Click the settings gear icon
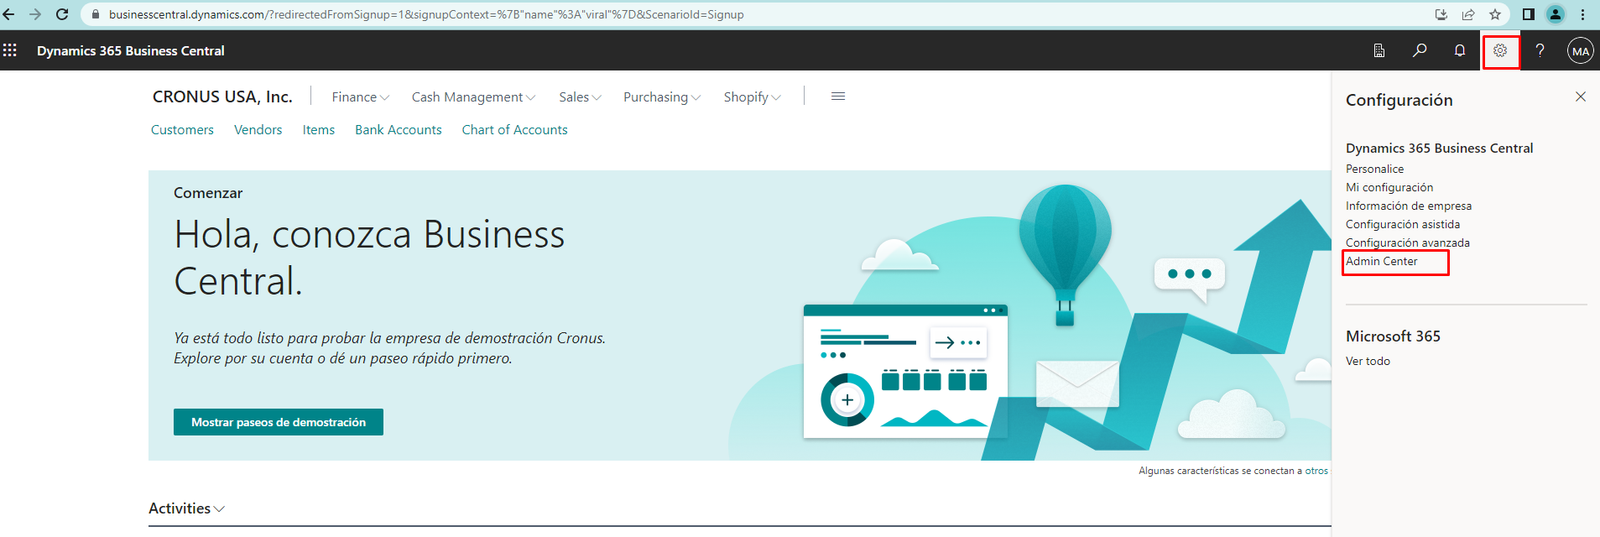 tap(1500, 50)
